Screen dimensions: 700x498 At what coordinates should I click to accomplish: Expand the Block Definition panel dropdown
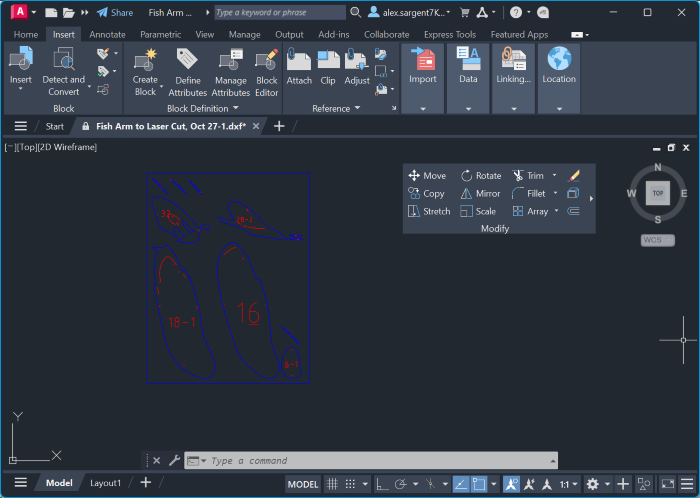(x=235, y=108)
